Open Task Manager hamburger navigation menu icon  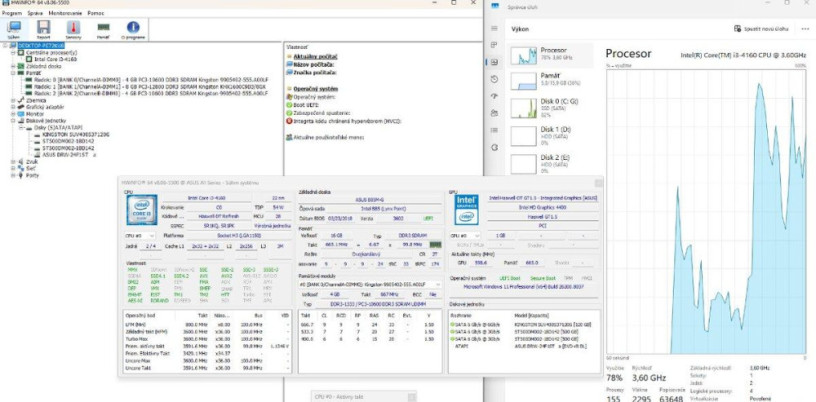494,28
